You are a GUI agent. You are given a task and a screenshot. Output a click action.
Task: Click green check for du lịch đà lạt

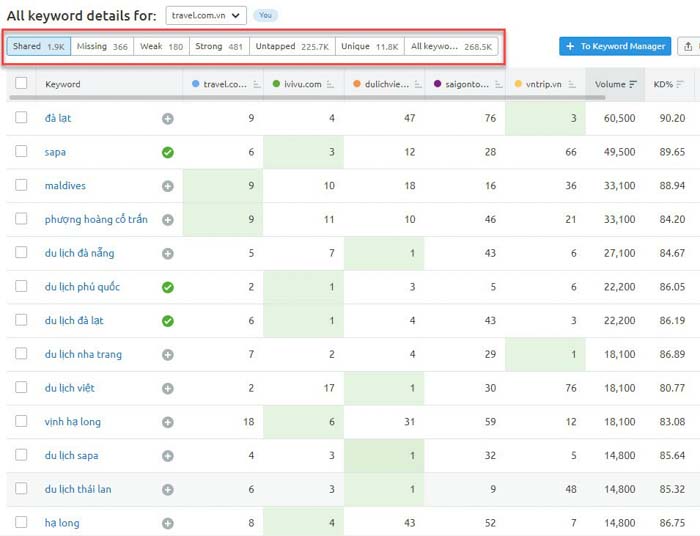tap(168, 321)
